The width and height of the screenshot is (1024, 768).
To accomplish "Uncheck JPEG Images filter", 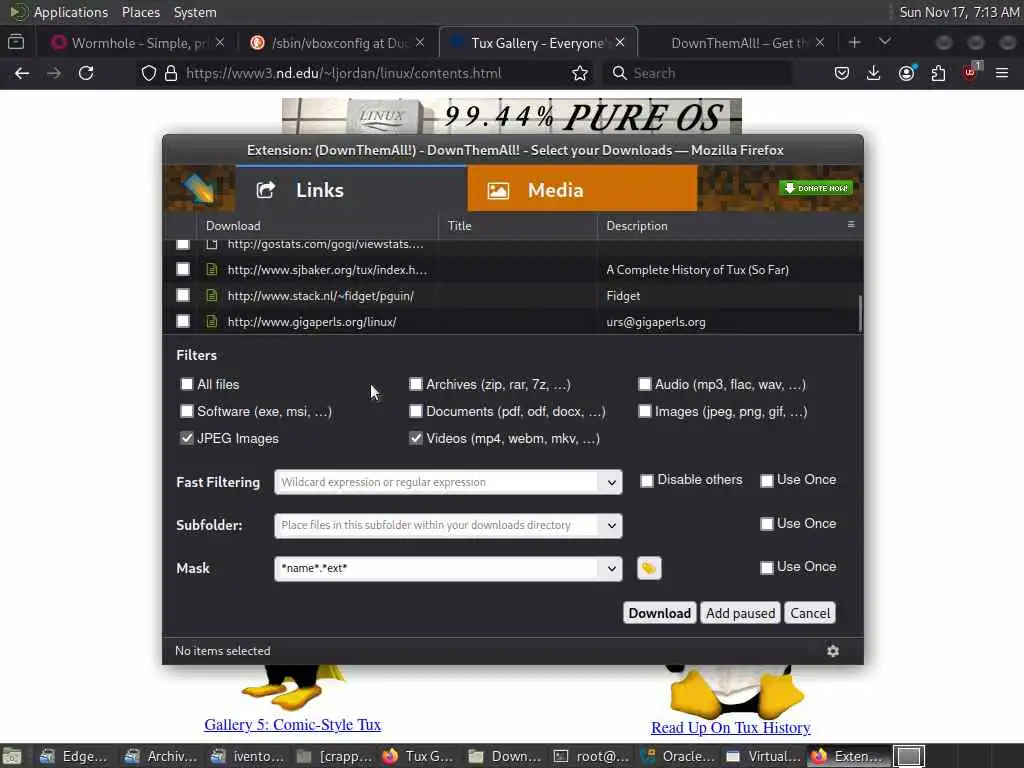I will [x=187, y=438].
